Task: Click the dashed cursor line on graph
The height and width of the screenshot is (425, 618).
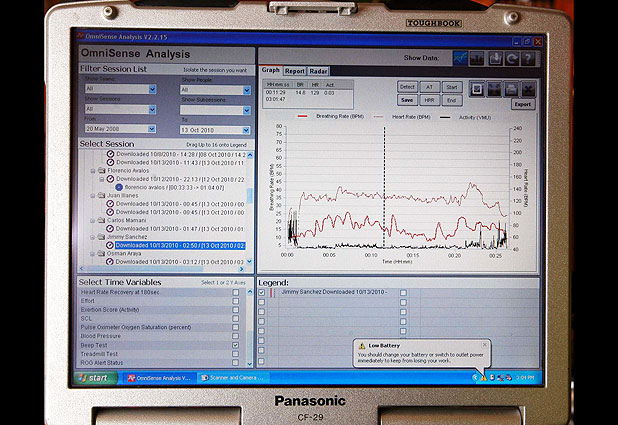Action: 384,187
